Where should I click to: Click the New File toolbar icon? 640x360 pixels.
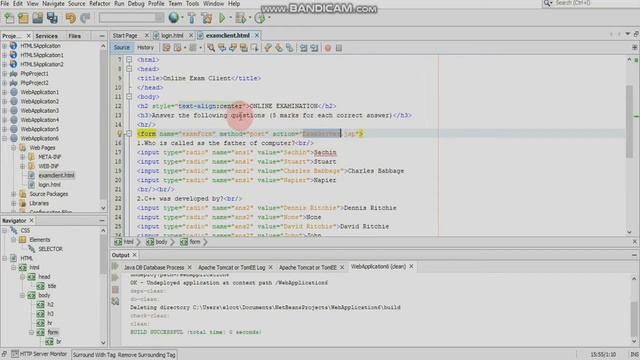click(x=9, y=18)
